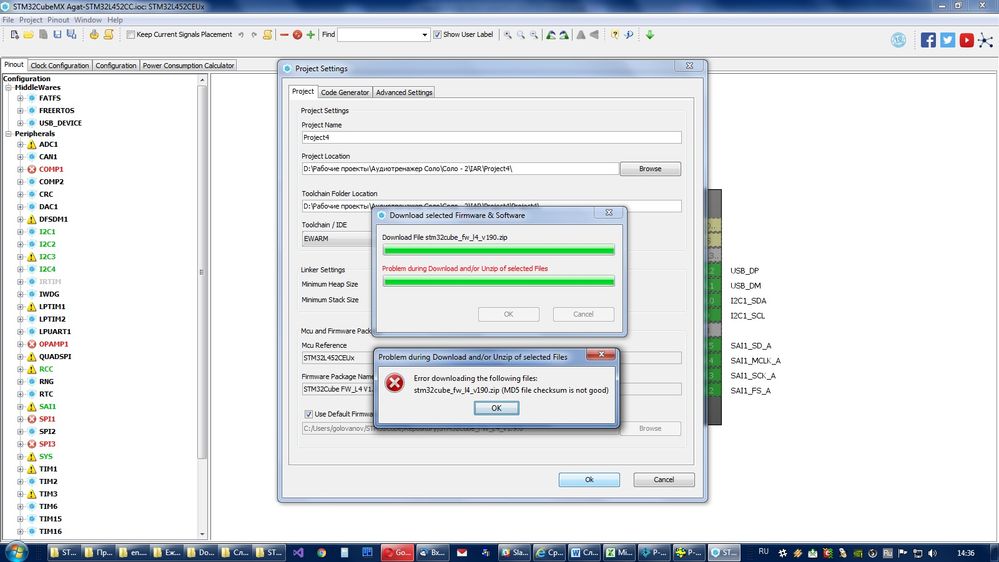Viewport: 999px width, 562px height.
Task: Click the second rotate chip view icon
Action: coord(564,34)
